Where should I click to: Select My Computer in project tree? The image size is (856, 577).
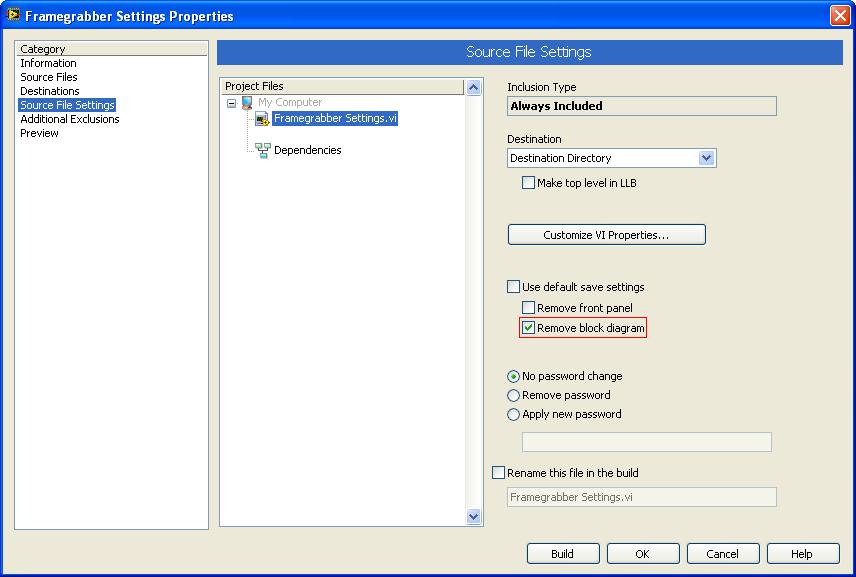click(x=290, y=102)
